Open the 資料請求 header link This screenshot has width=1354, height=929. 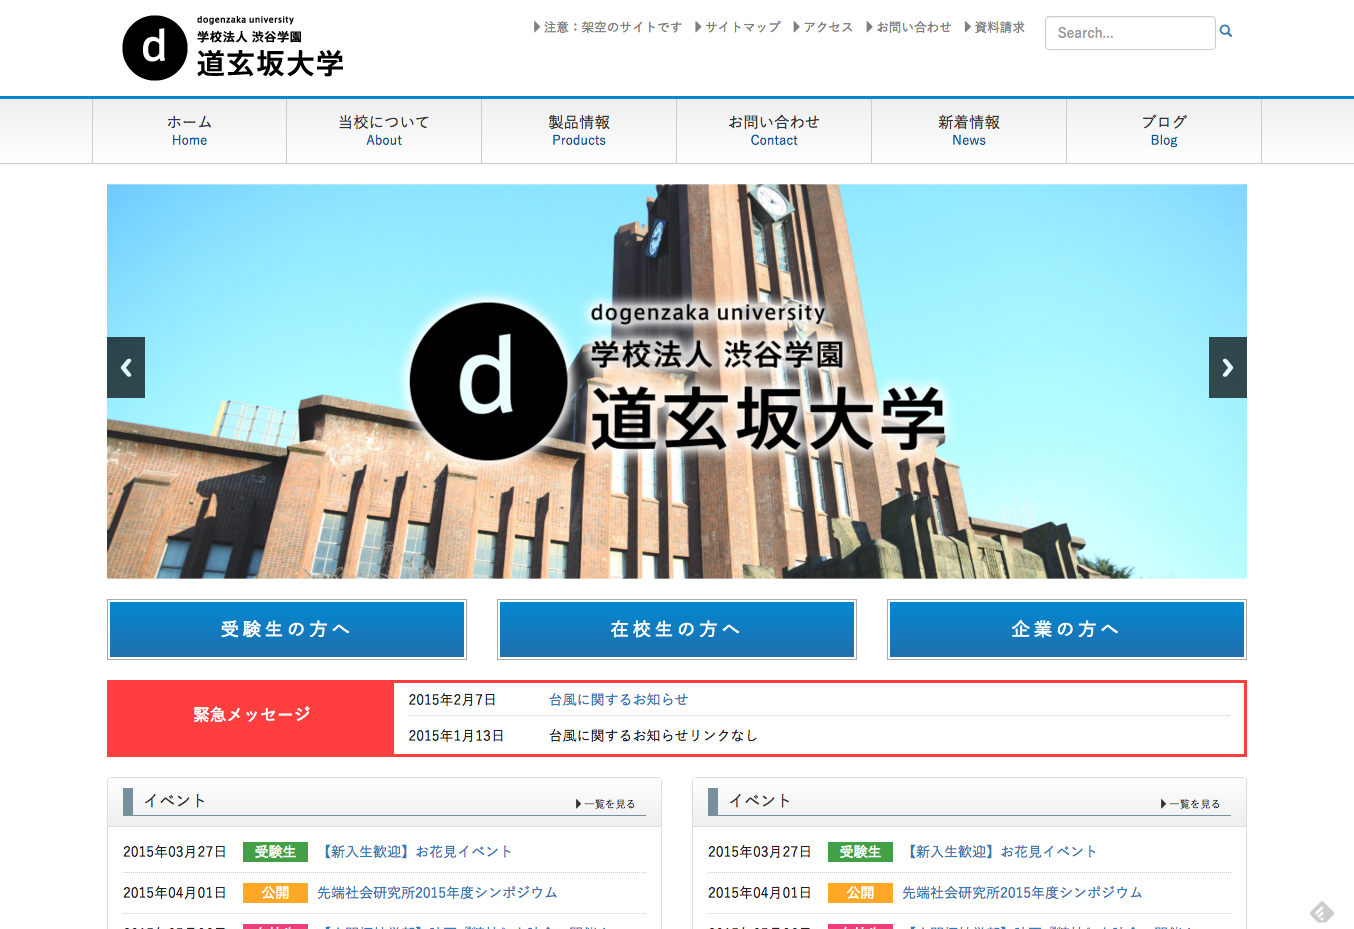pos(995,27)
